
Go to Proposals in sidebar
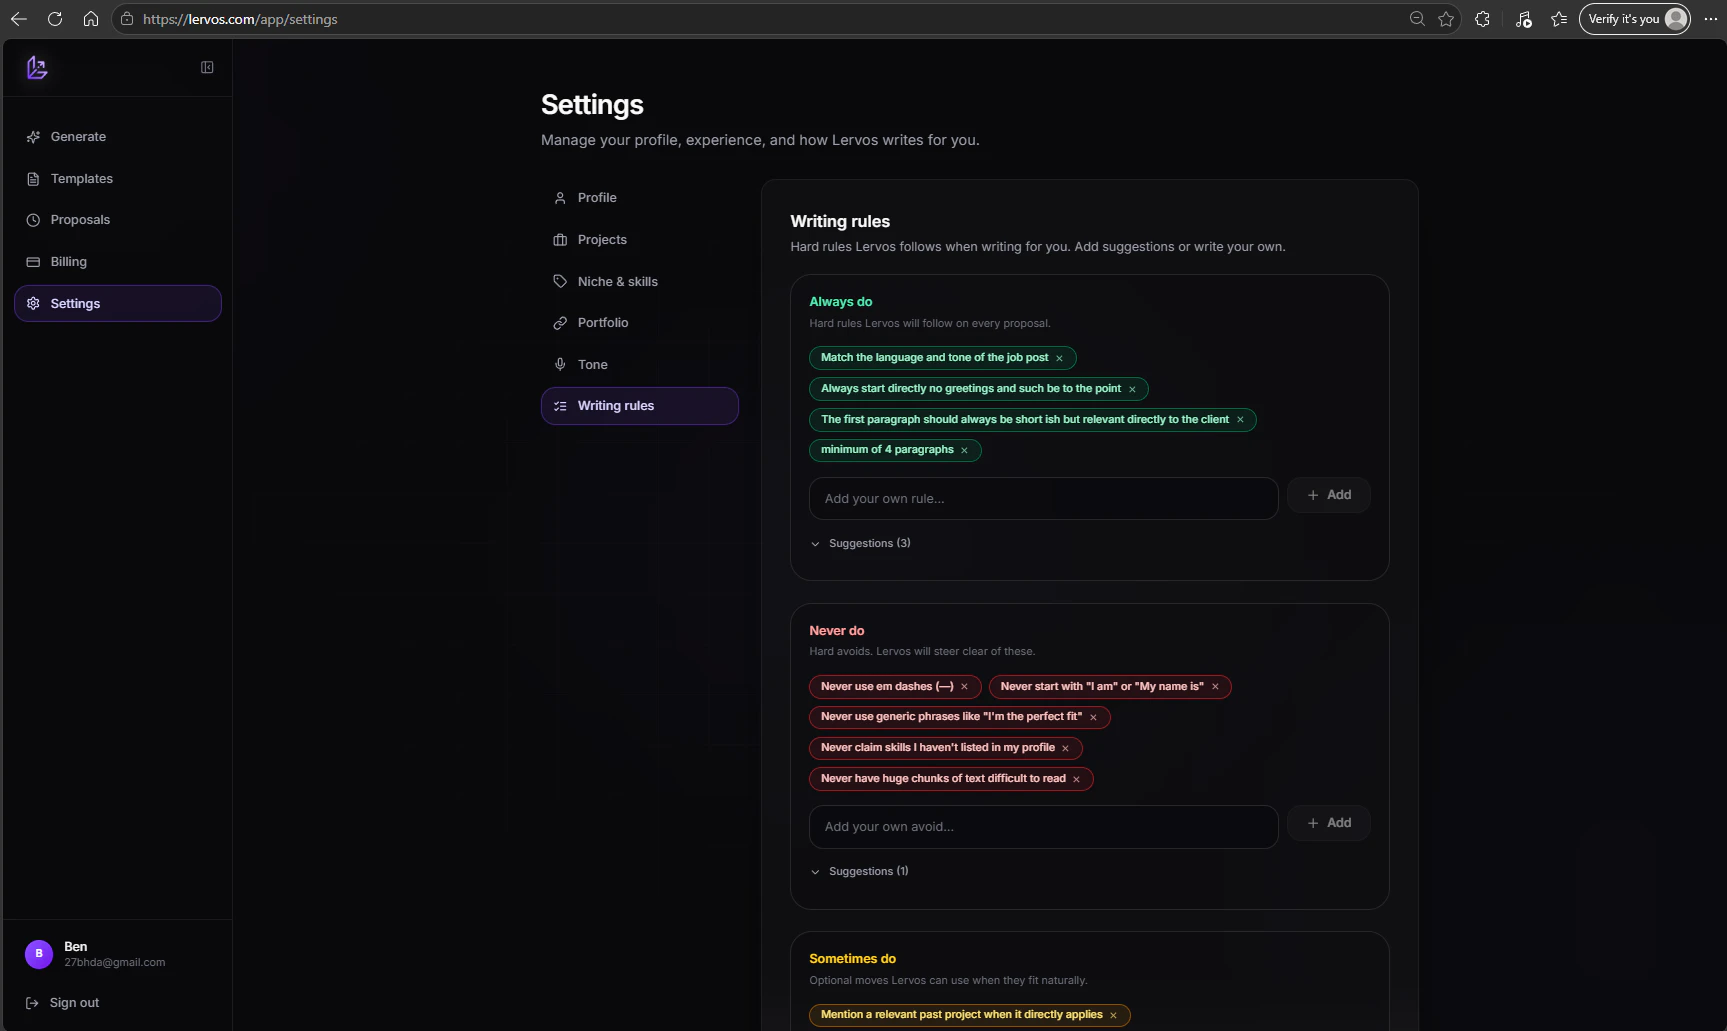click(118, 220)
